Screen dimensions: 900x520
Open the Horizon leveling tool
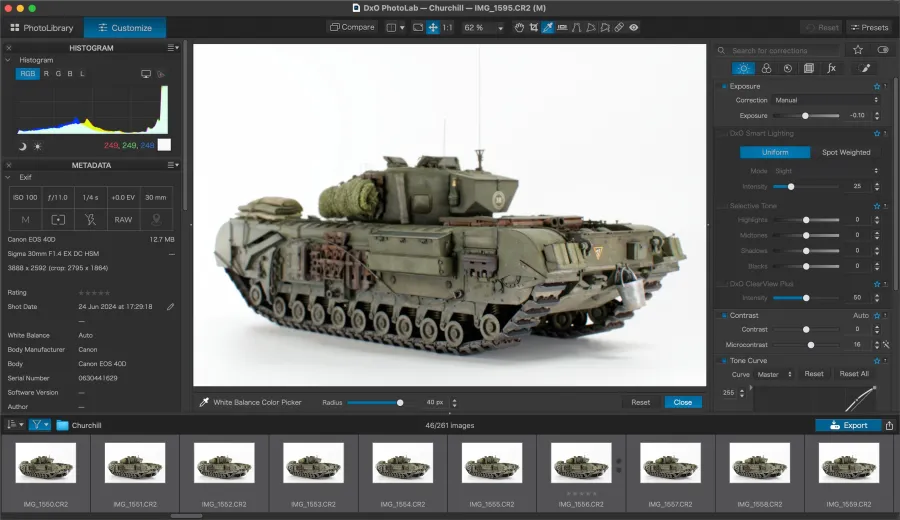(x=562, y=28)
